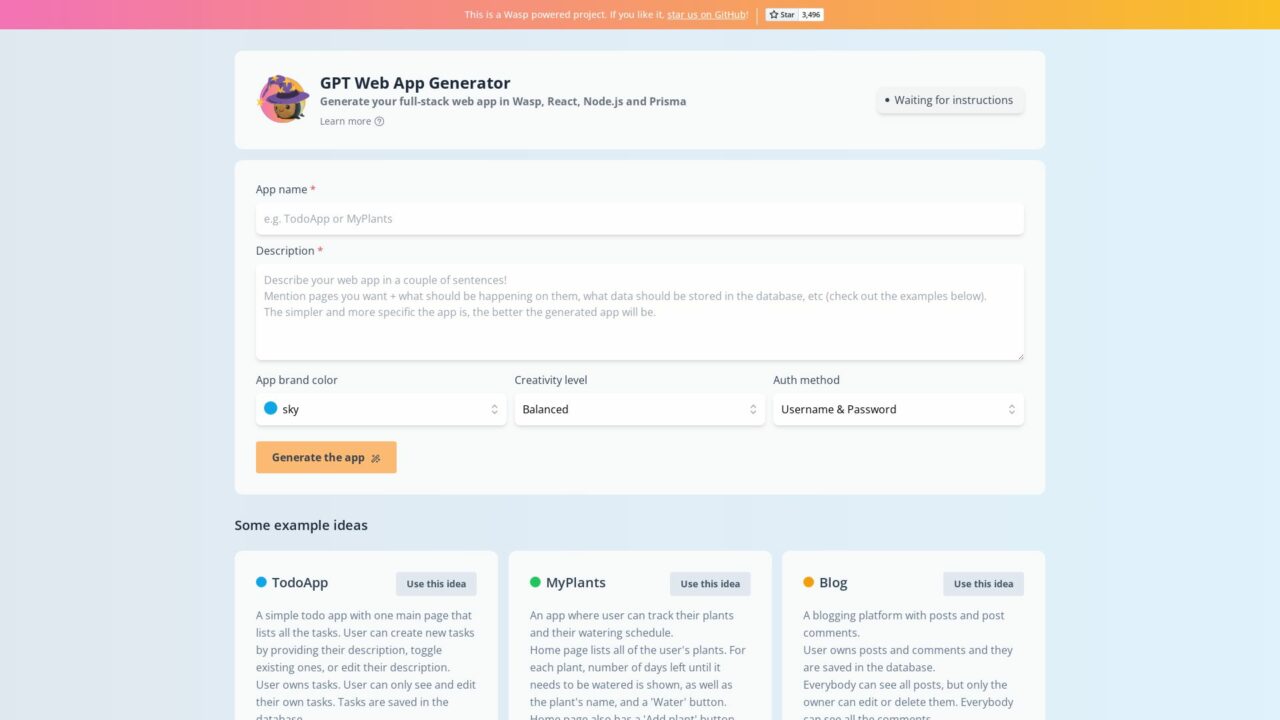This screenshot has height=720, width=1280.
Task: Click the blue dot beside TodoApp example
Action: click(262, 582)
